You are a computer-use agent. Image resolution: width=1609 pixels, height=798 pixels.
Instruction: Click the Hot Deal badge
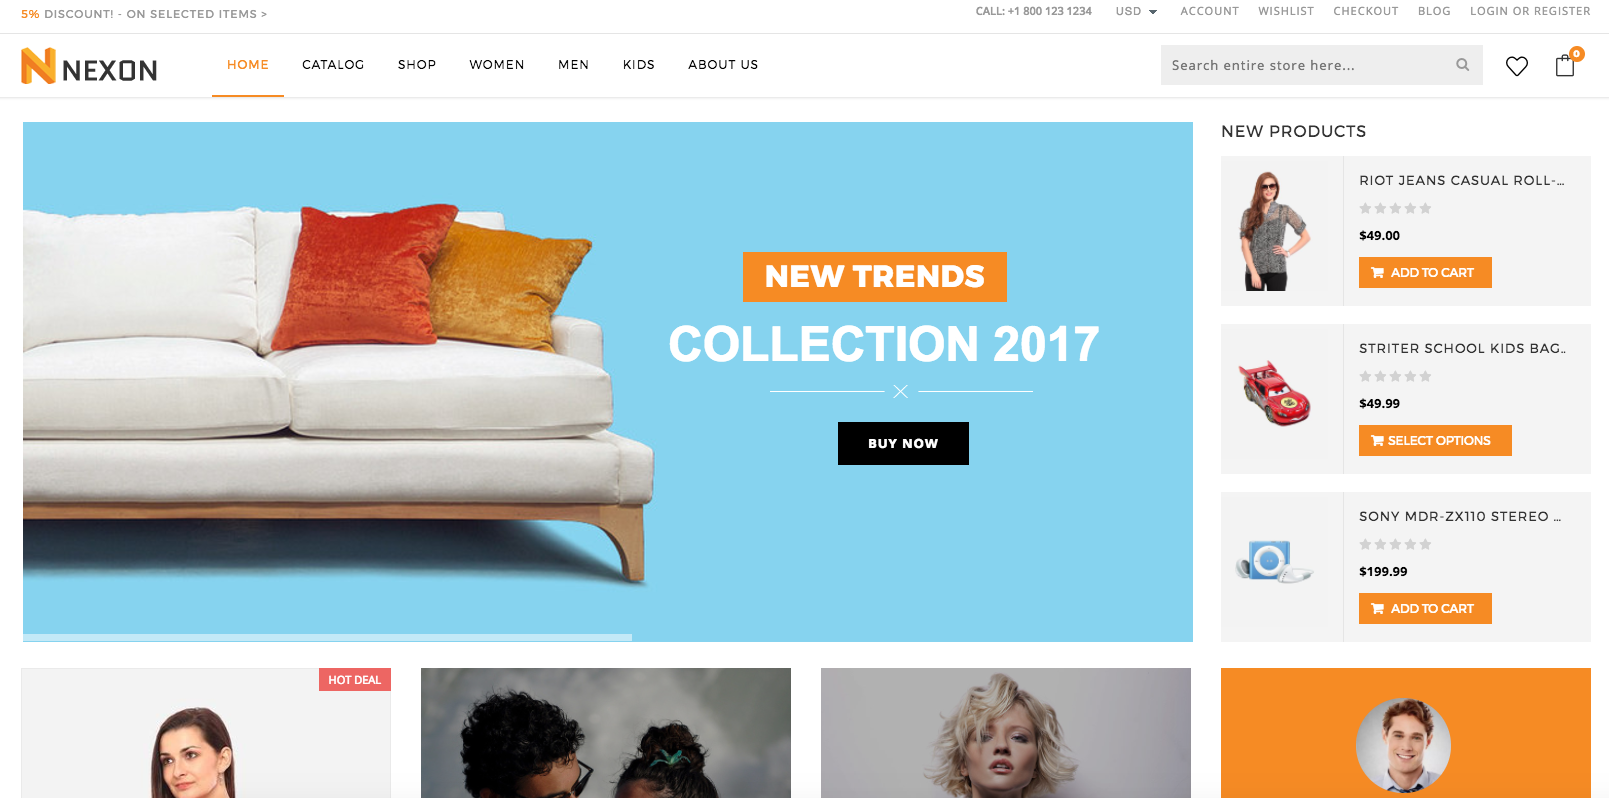354,680
